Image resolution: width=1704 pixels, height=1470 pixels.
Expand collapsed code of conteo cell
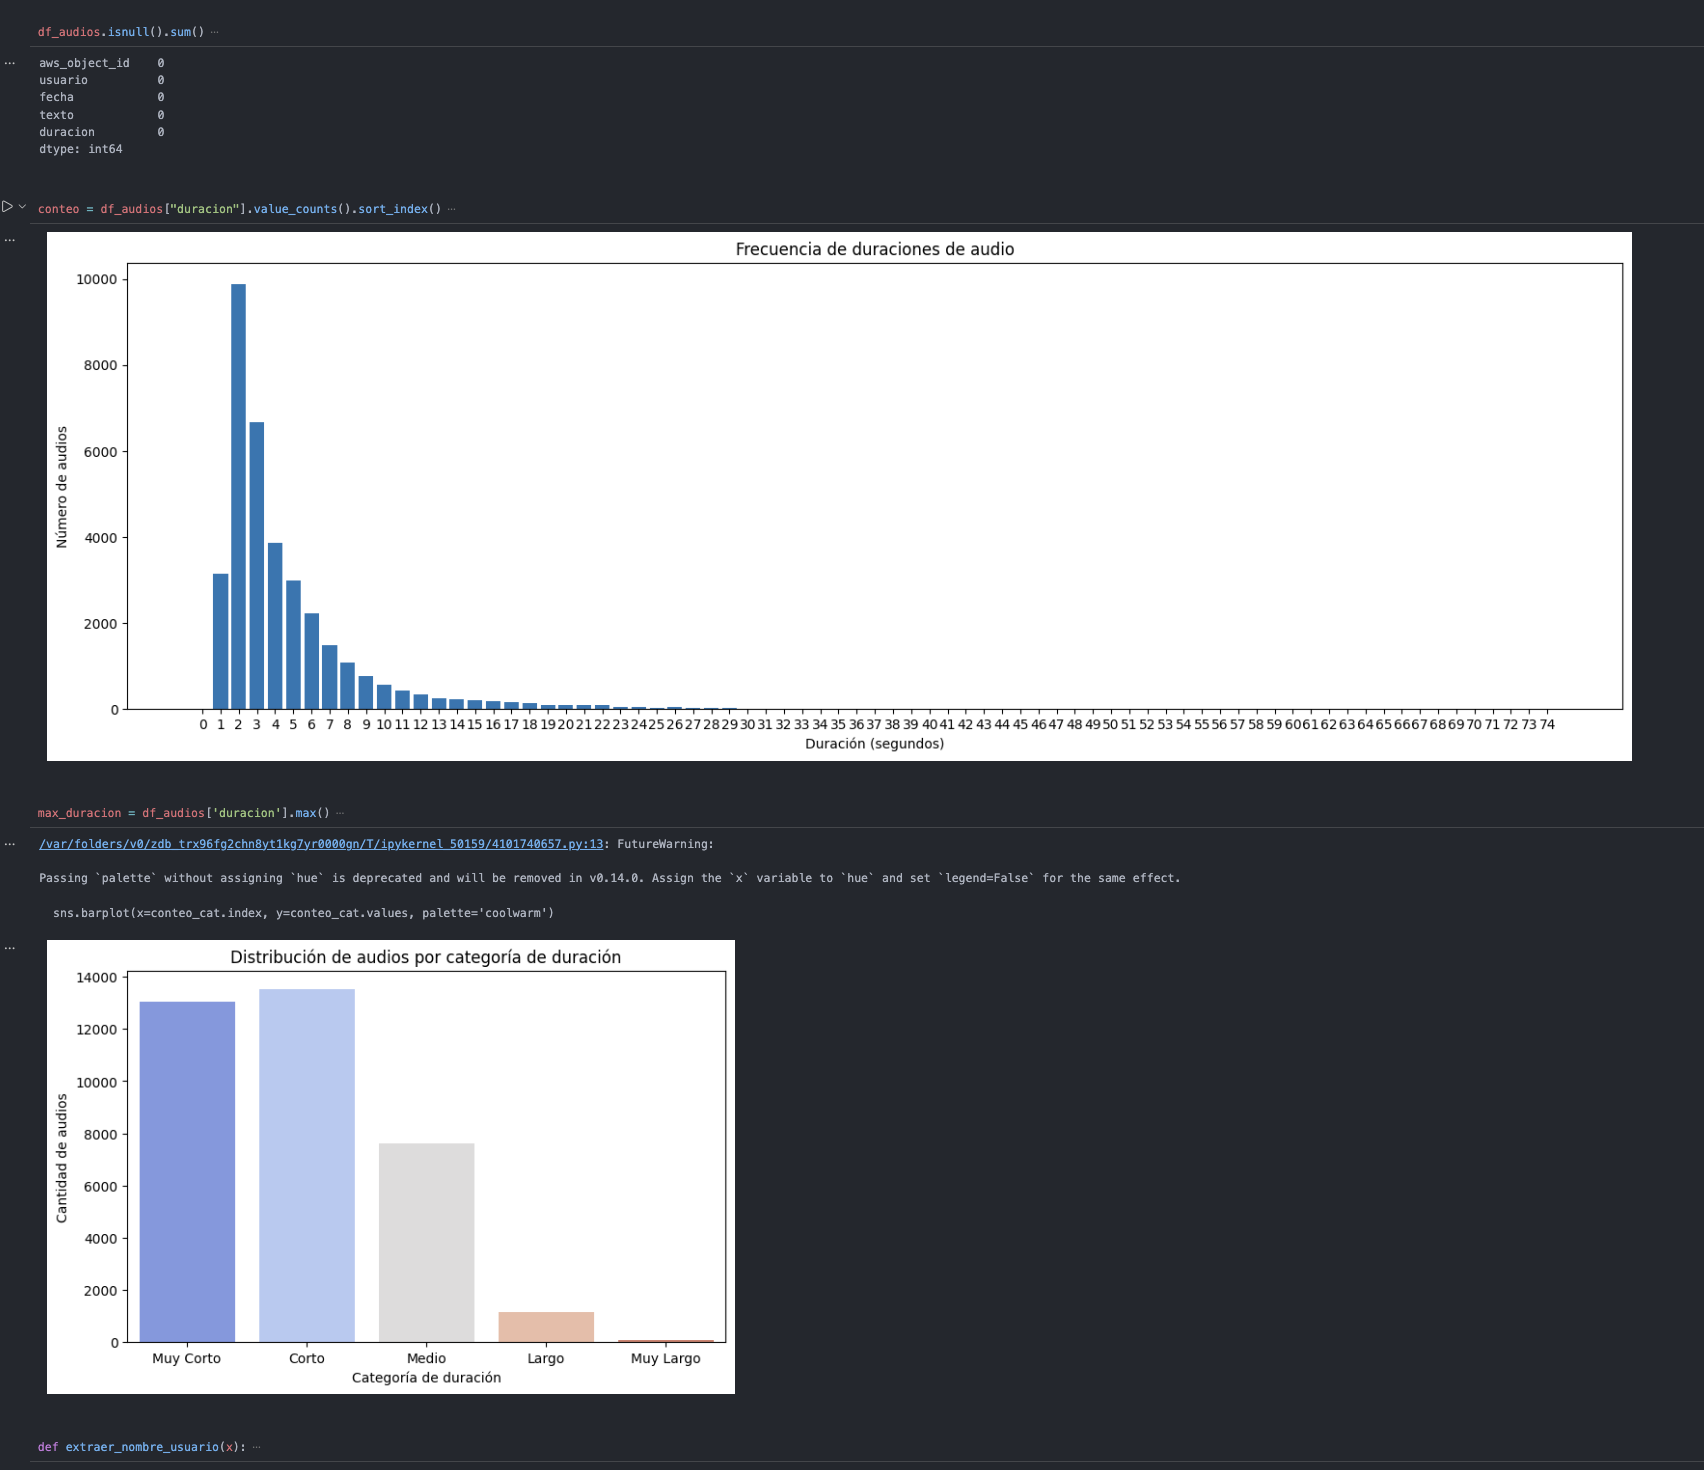tap(451, 209)
